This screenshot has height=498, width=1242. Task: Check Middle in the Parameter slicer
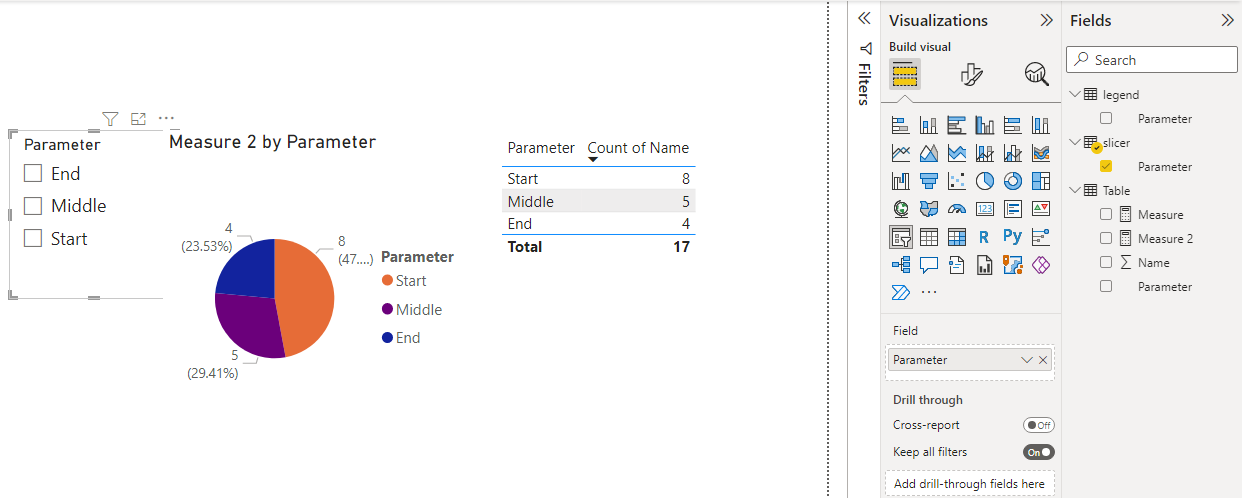pyautogui.click(x=33, y=206)
